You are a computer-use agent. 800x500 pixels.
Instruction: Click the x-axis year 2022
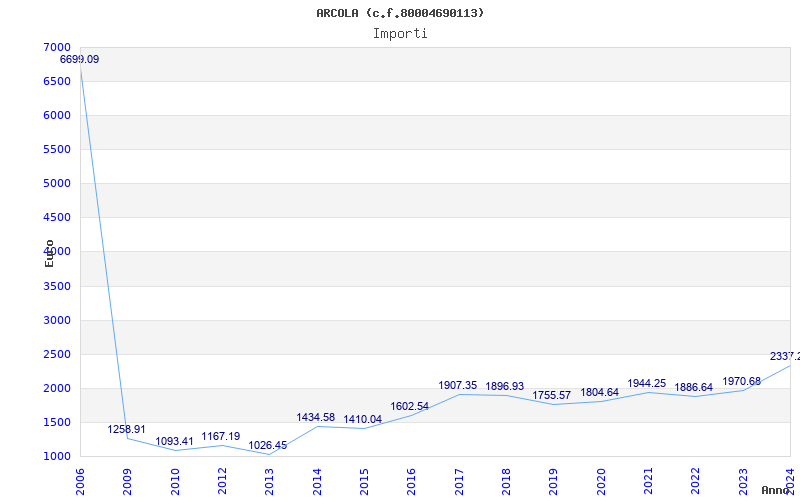(695, 482)
